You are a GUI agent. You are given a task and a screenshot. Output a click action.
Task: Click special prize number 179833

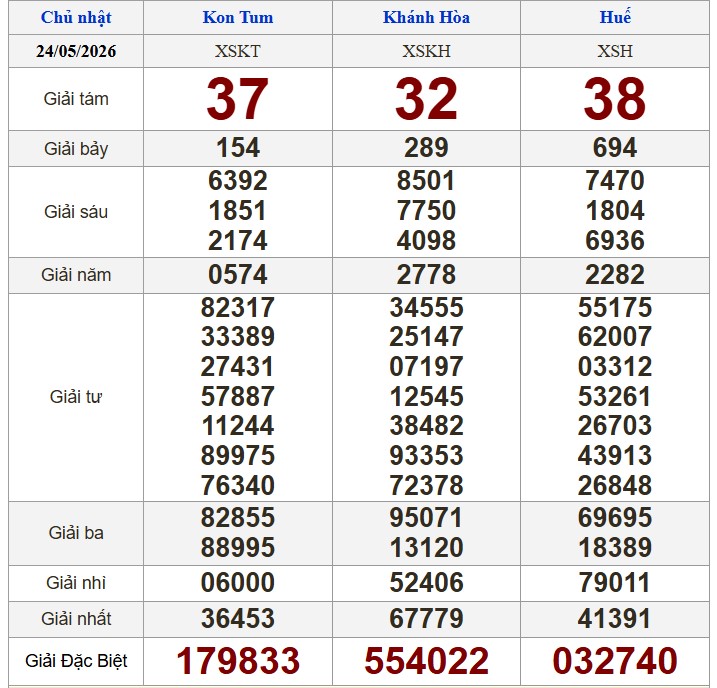238,661
